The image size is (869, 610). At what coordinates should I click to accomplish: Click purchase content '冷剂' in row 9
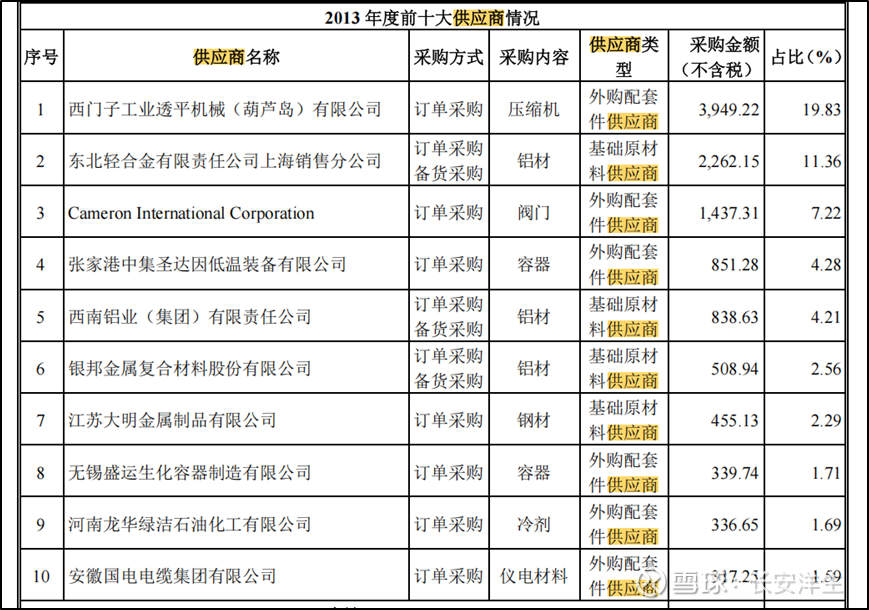coord(534,524)
